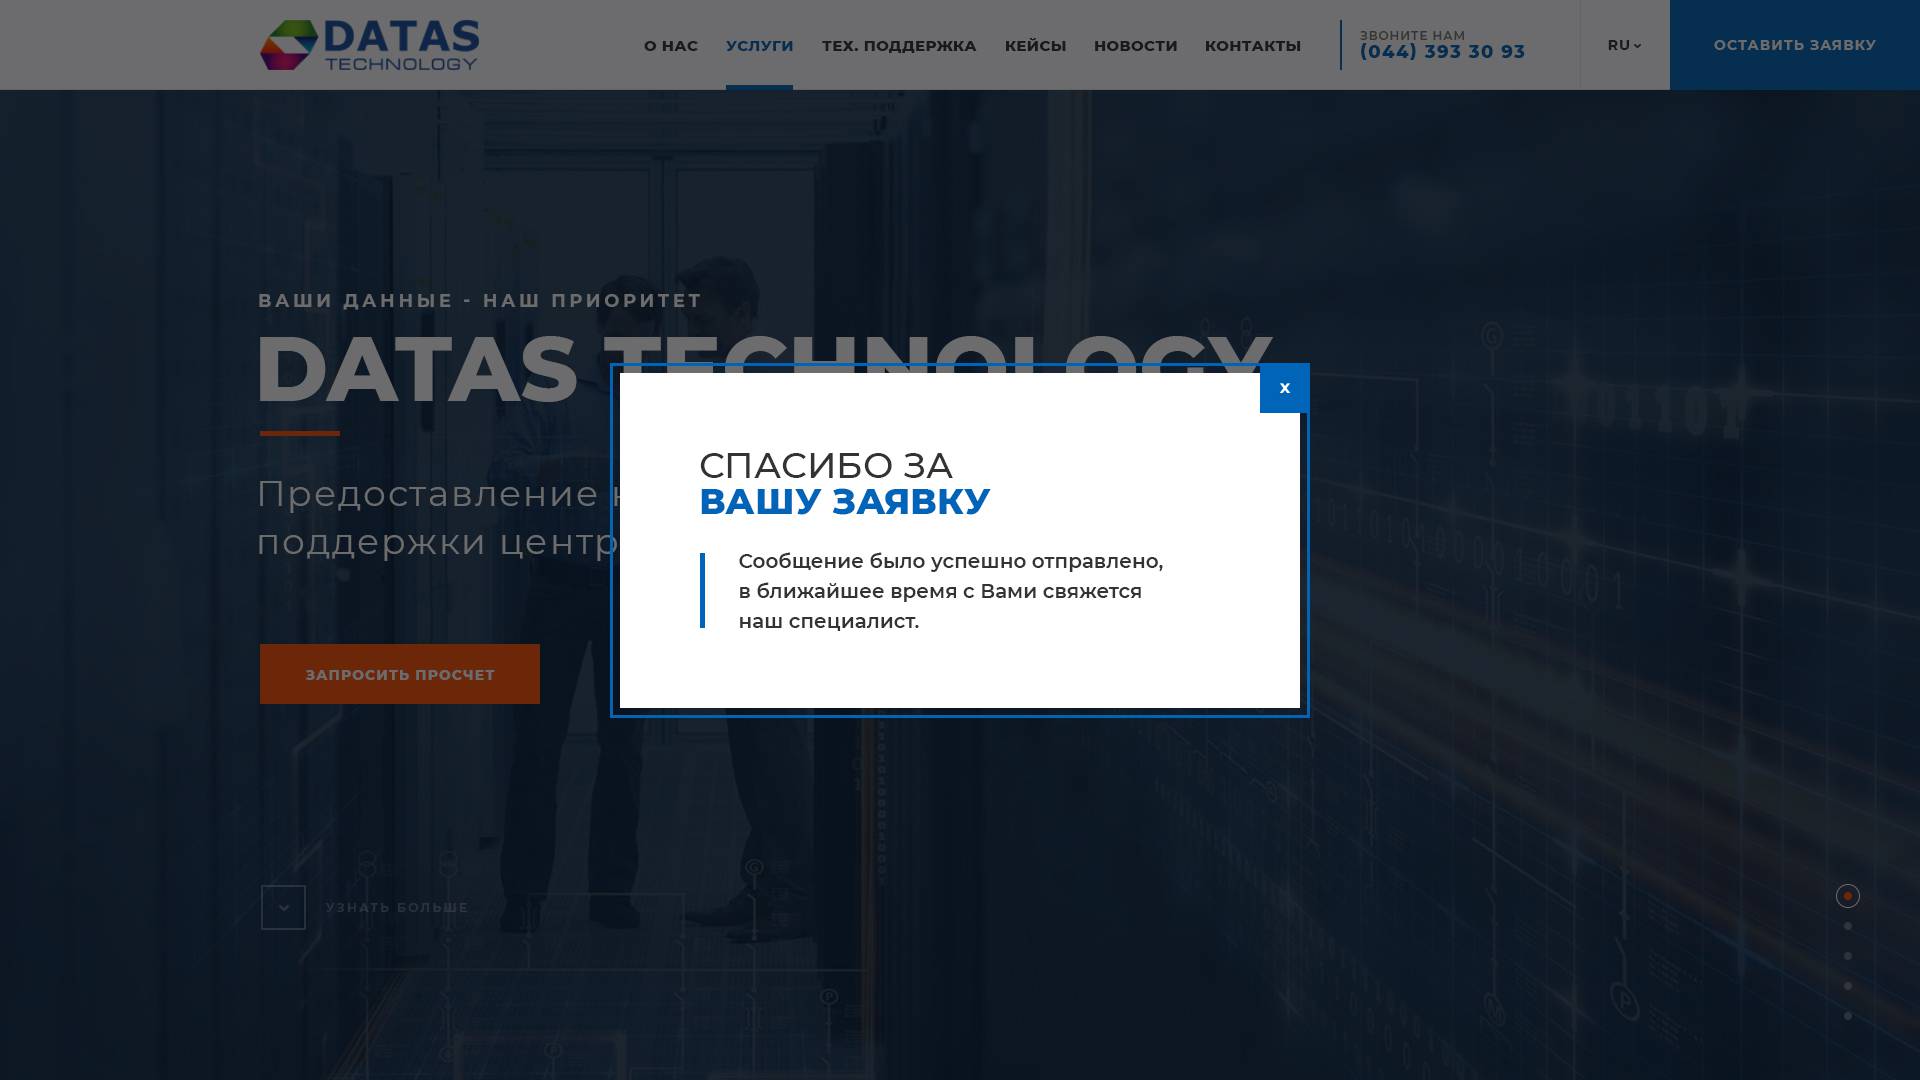This screenshot has width=1920, height=1080.
Task: Select the third slide dot
Action: pos(1847,956)
